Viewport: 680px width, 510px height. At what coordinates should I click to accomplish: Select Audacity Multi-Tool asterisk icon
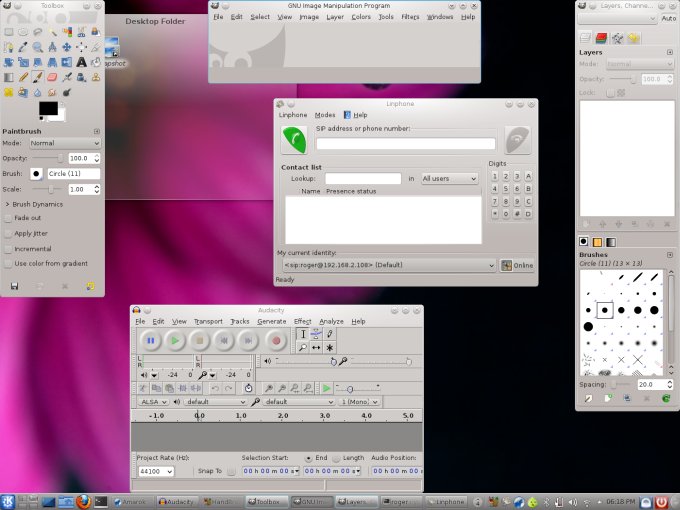pyautogui.click(x=330, y=347)
